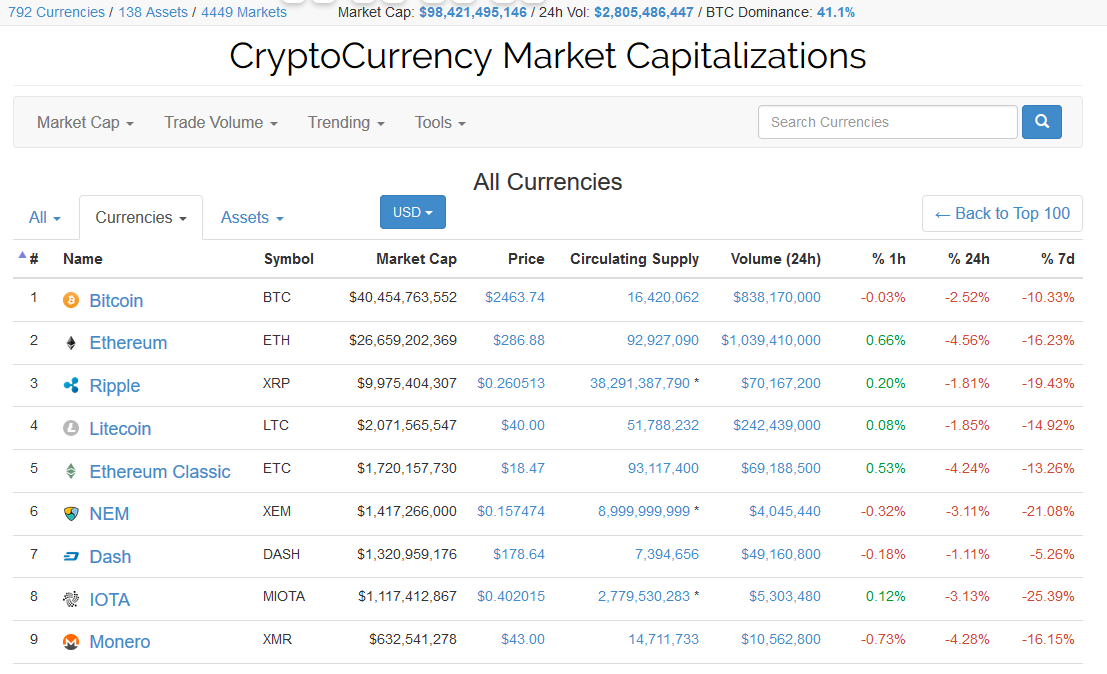
Task: Open the 792 Currencies link
Action: [x=56, y=12]
